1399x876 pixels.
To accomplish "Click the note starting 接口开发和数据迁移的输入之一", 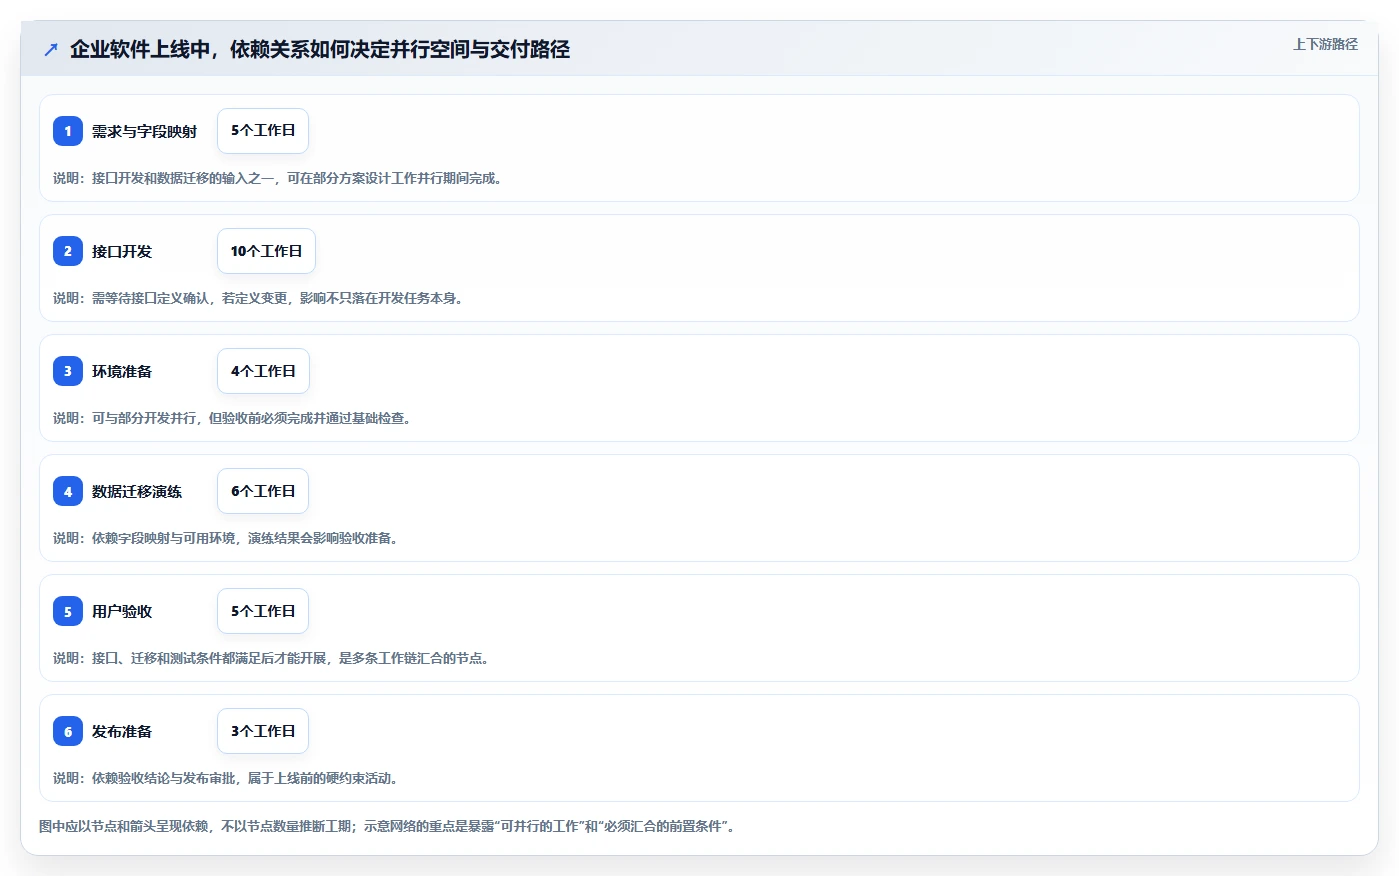I will point(279,178).
